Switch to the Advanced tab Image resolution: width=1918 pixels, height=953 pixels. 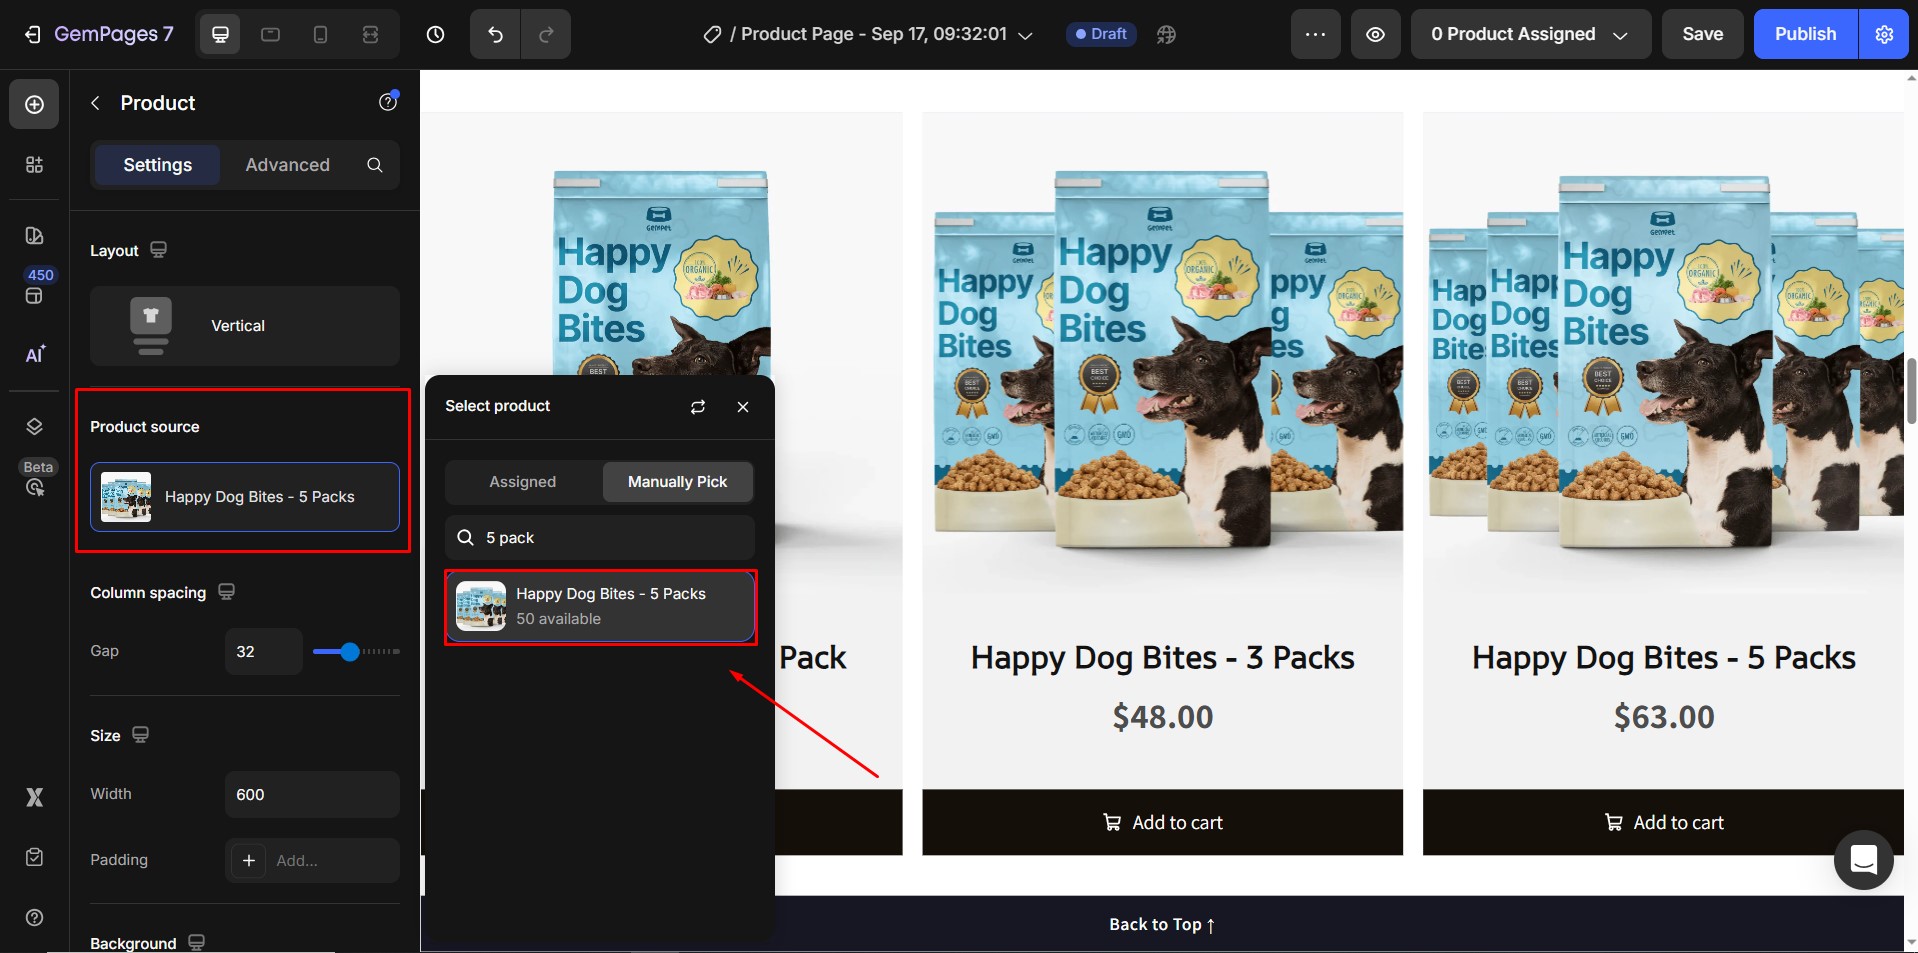tap(287, 165)
